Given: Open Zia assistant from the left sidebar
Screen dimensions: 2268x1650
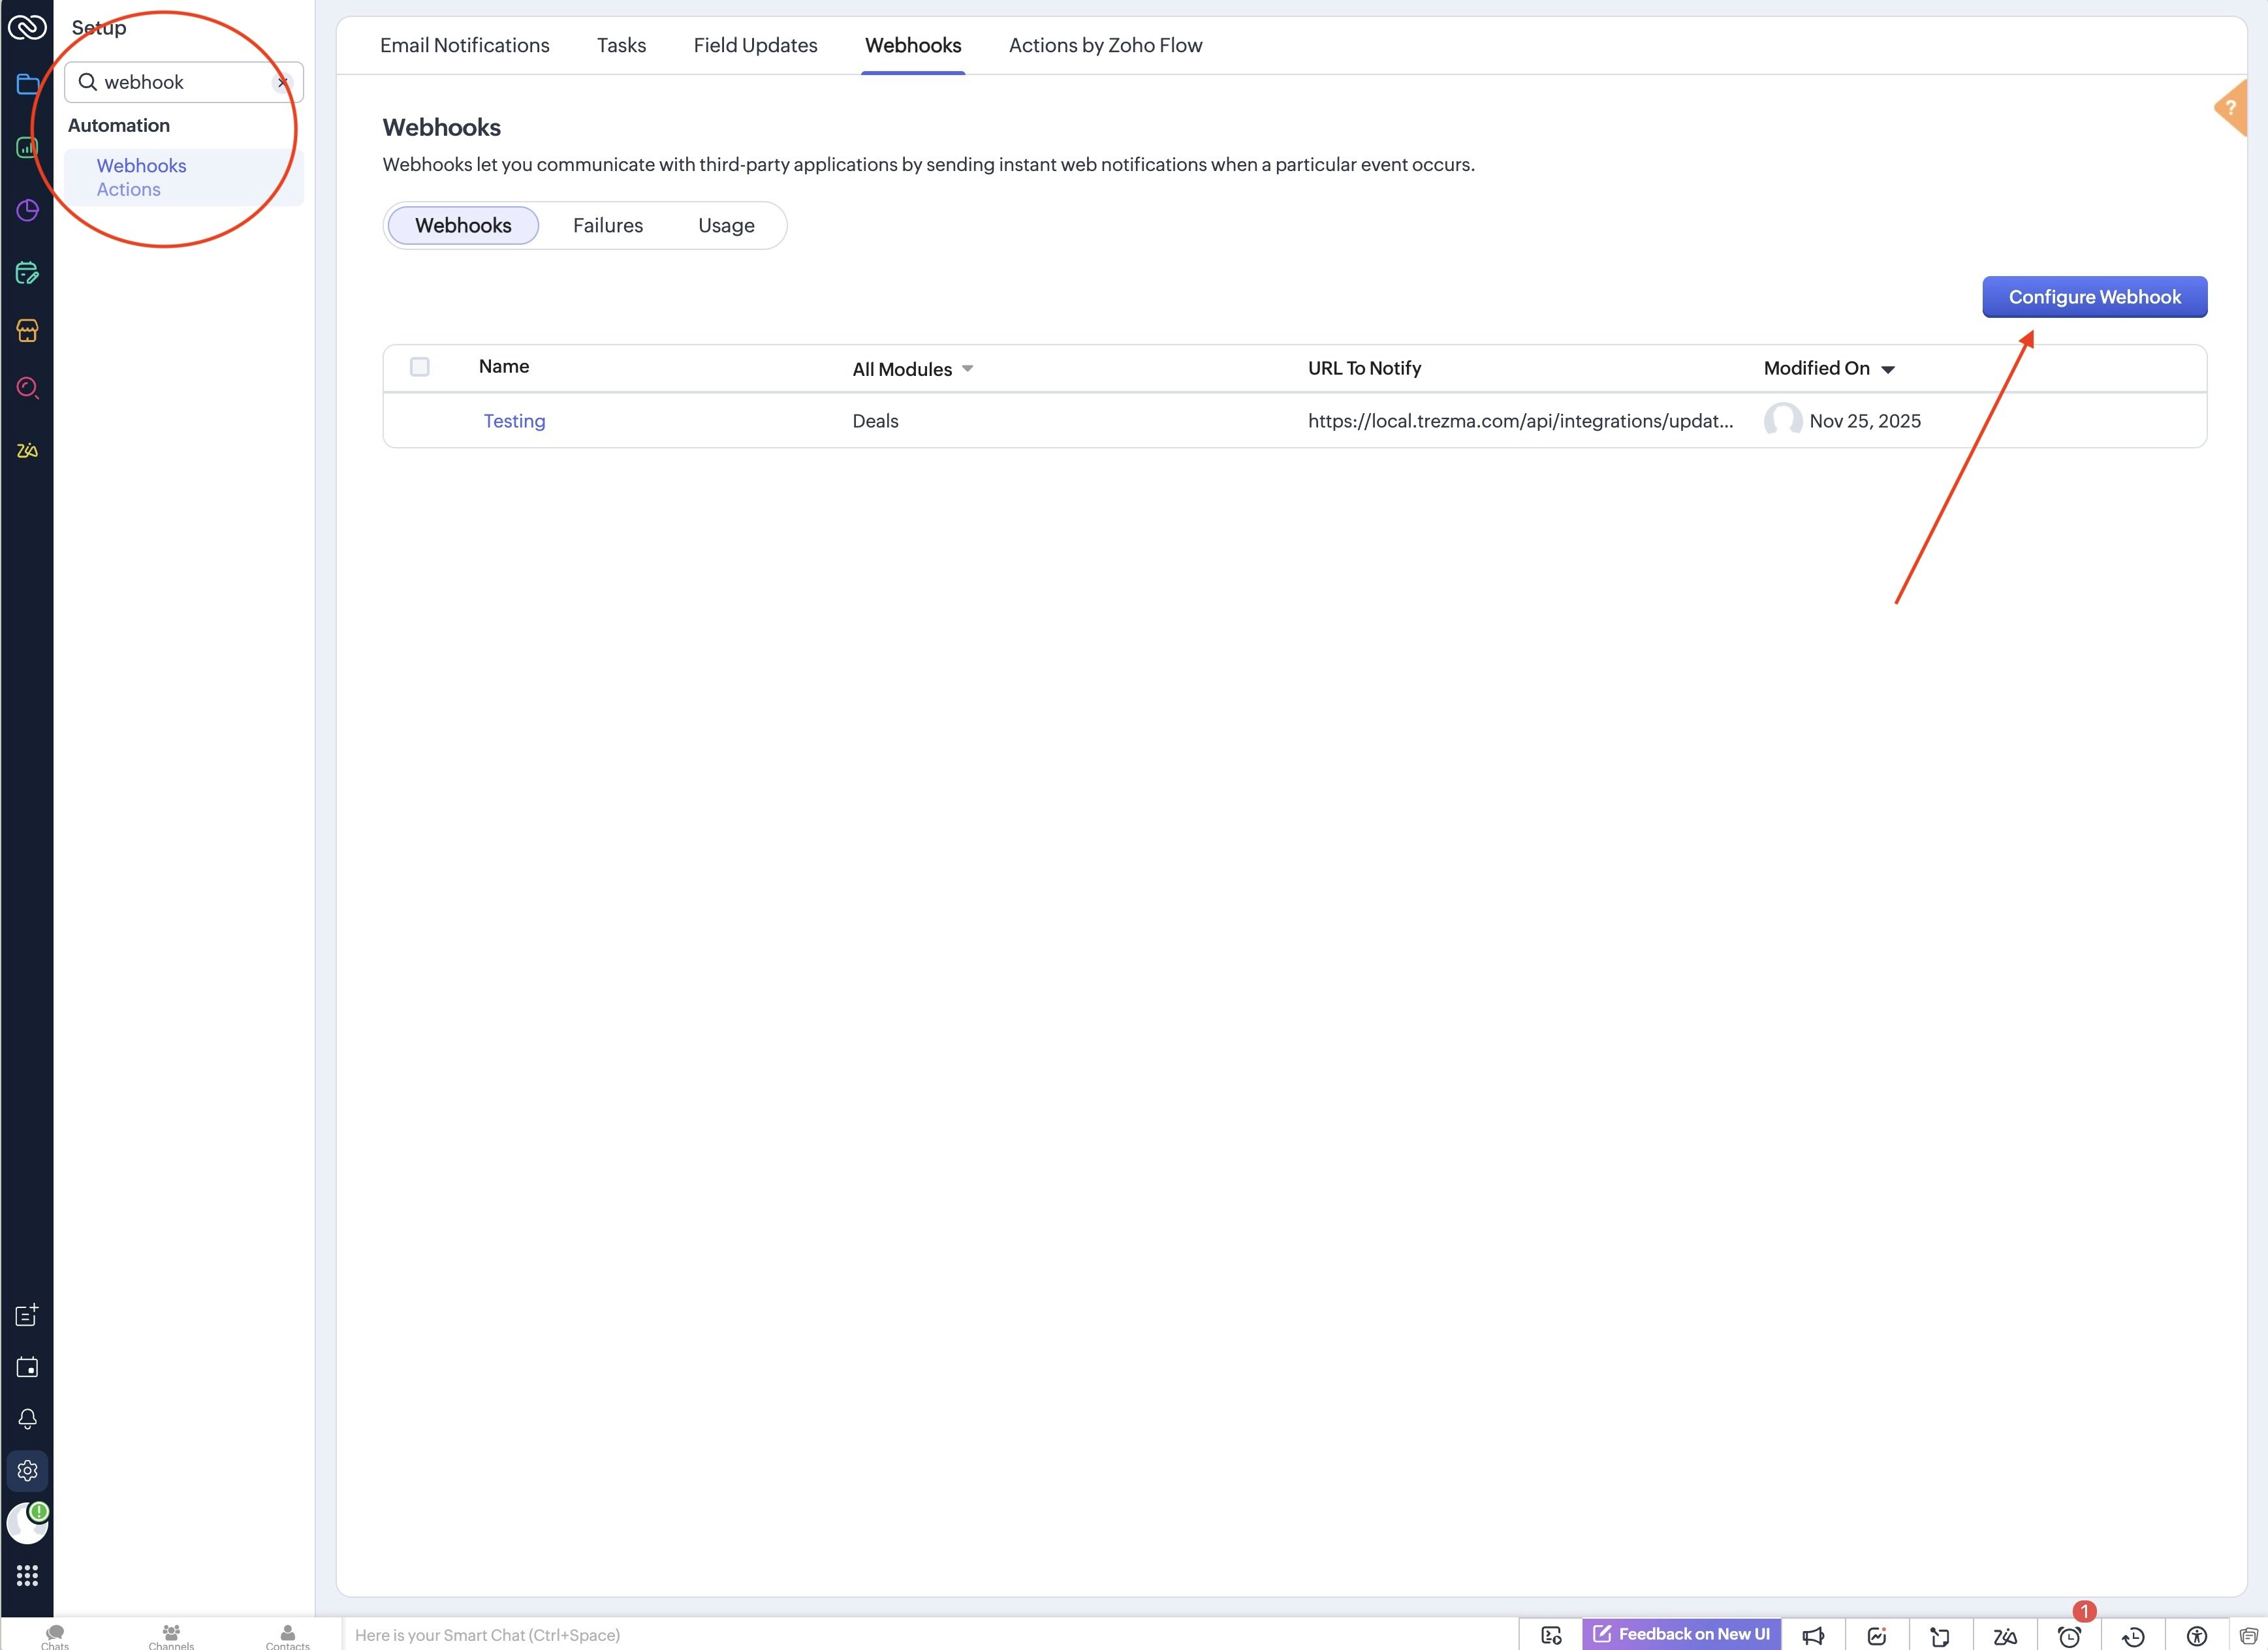Looking at the screenshot, I should pyautogui.click(x=27, y=450).
